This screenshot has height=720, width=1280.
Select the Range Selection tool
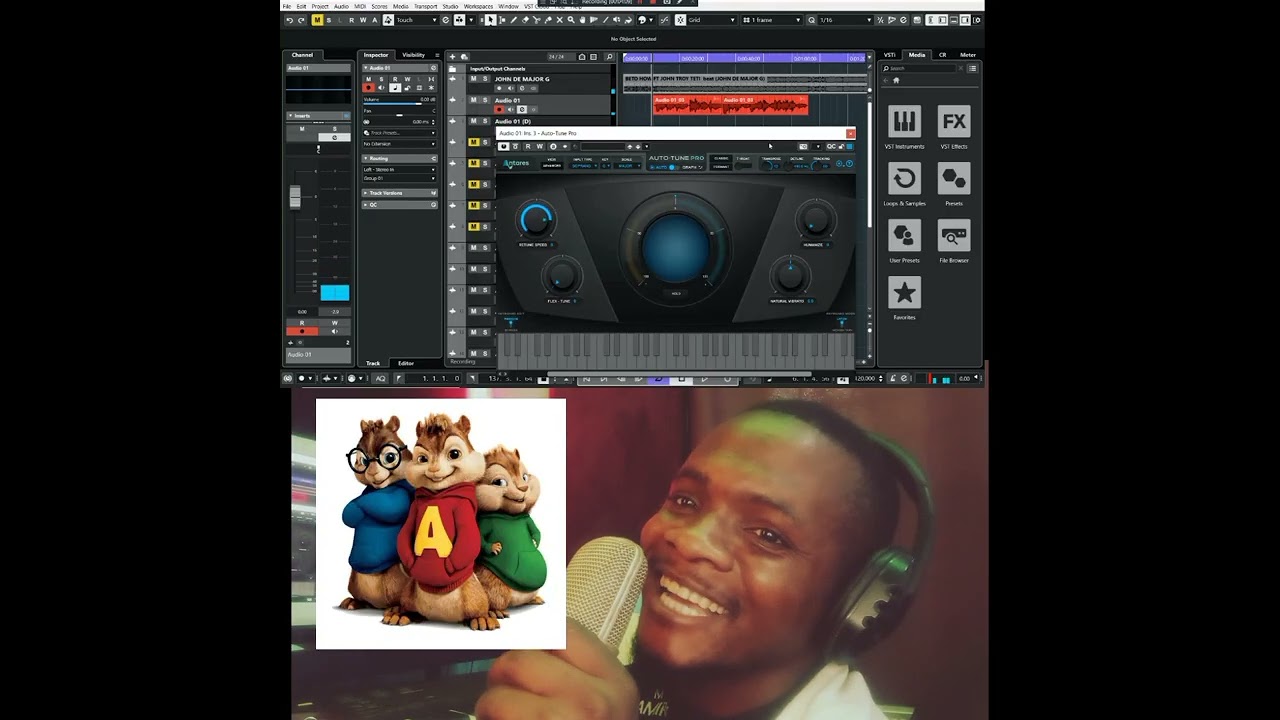pos(502,20)
